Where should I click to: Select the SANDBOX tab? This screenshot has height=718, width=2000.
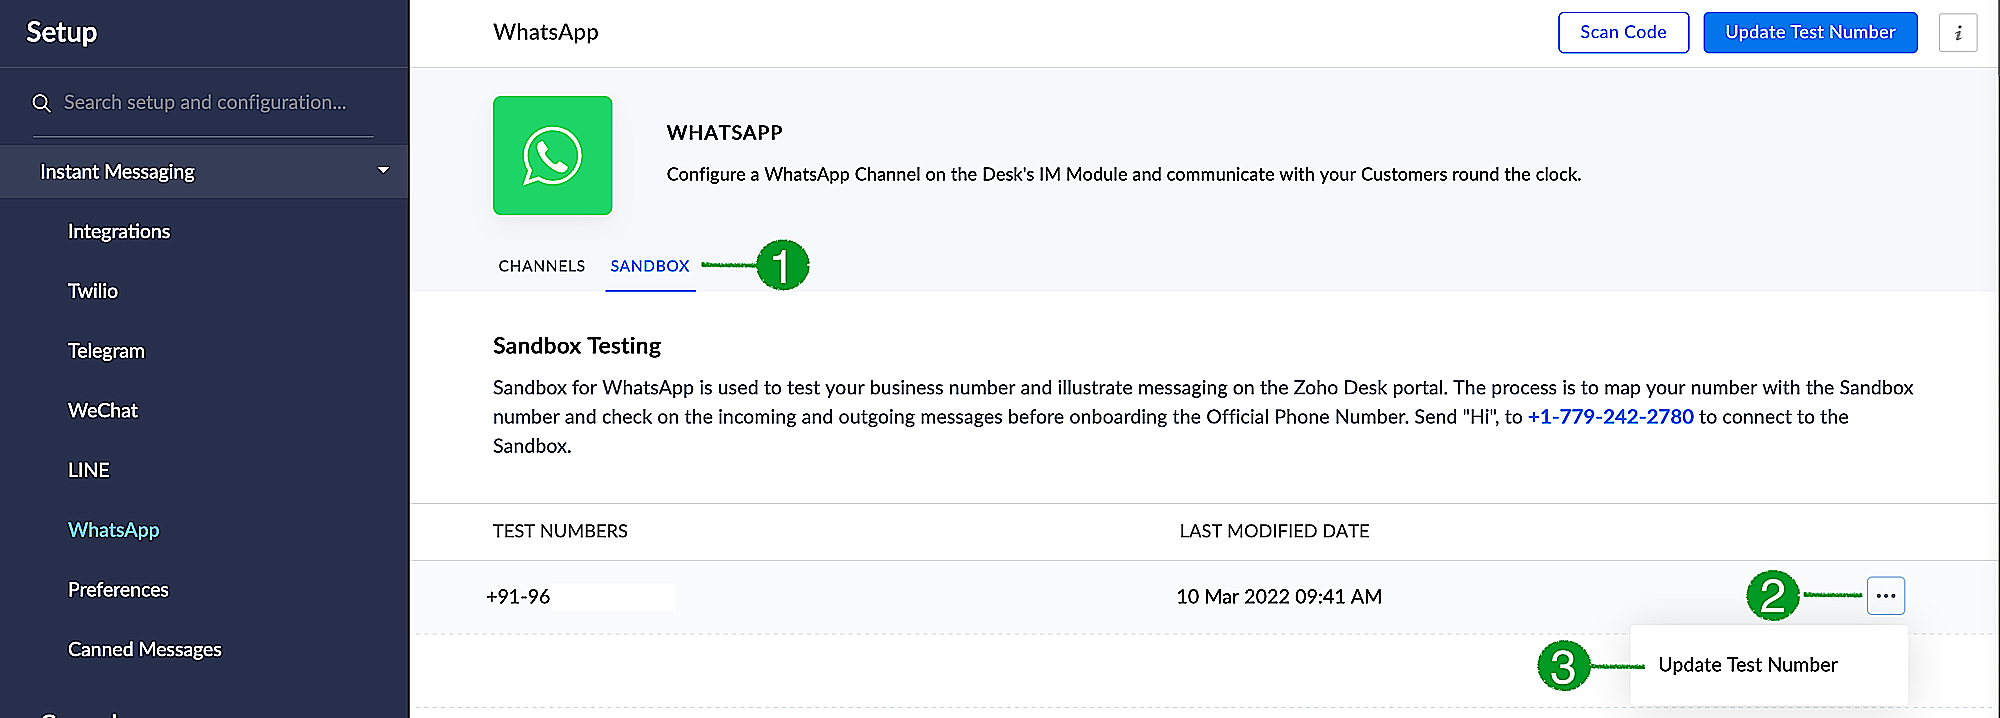point(650,266)
